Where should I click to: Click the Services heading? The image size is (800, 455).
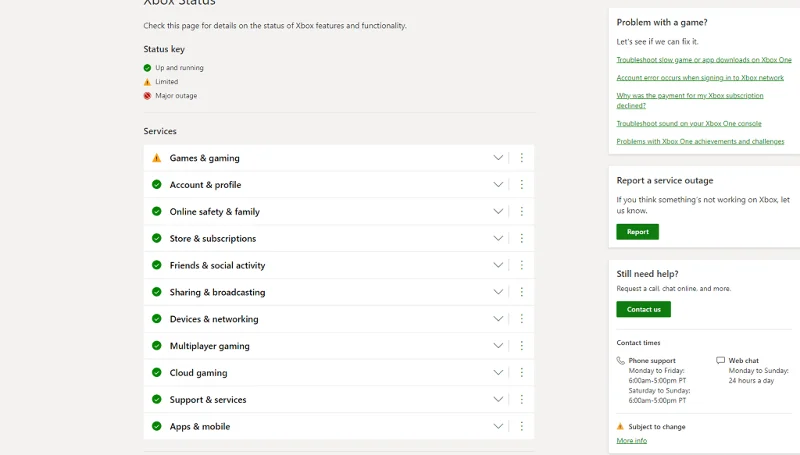(160, 131)
